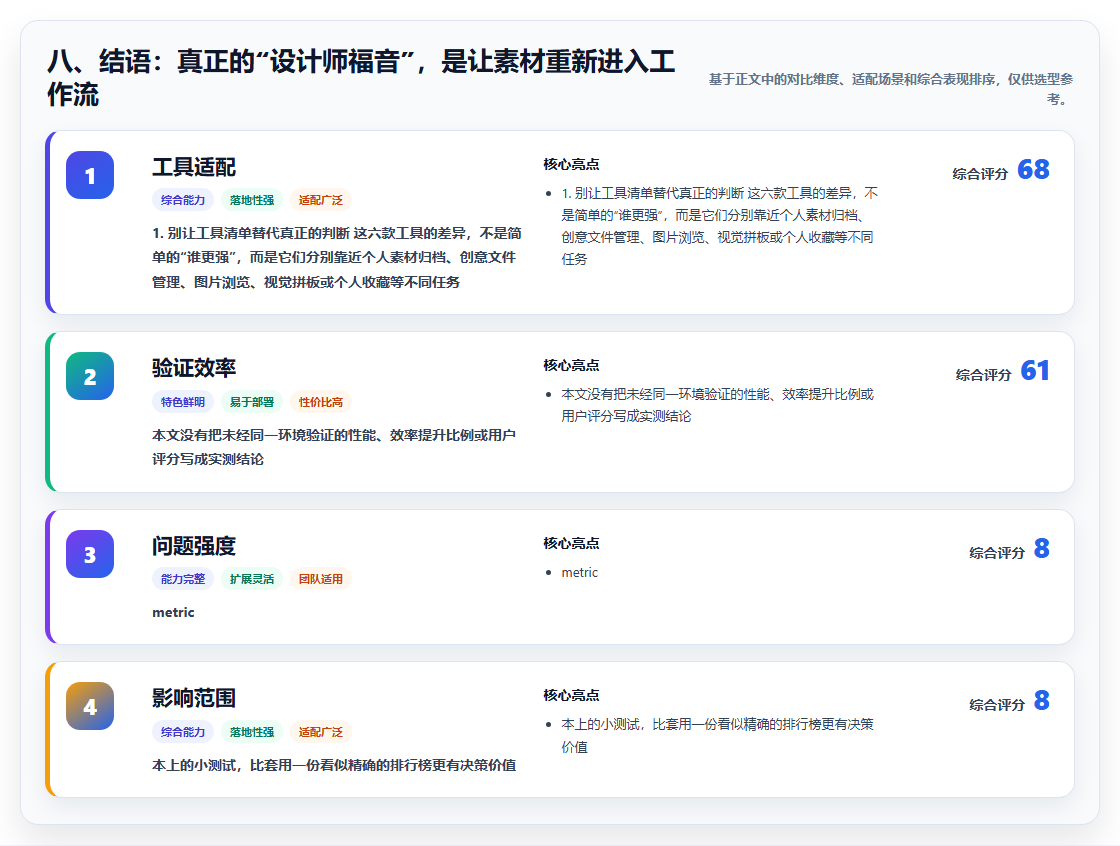Click the 特色鲜明 tag
Screen dimensions: 1120x846
(183, 402)
